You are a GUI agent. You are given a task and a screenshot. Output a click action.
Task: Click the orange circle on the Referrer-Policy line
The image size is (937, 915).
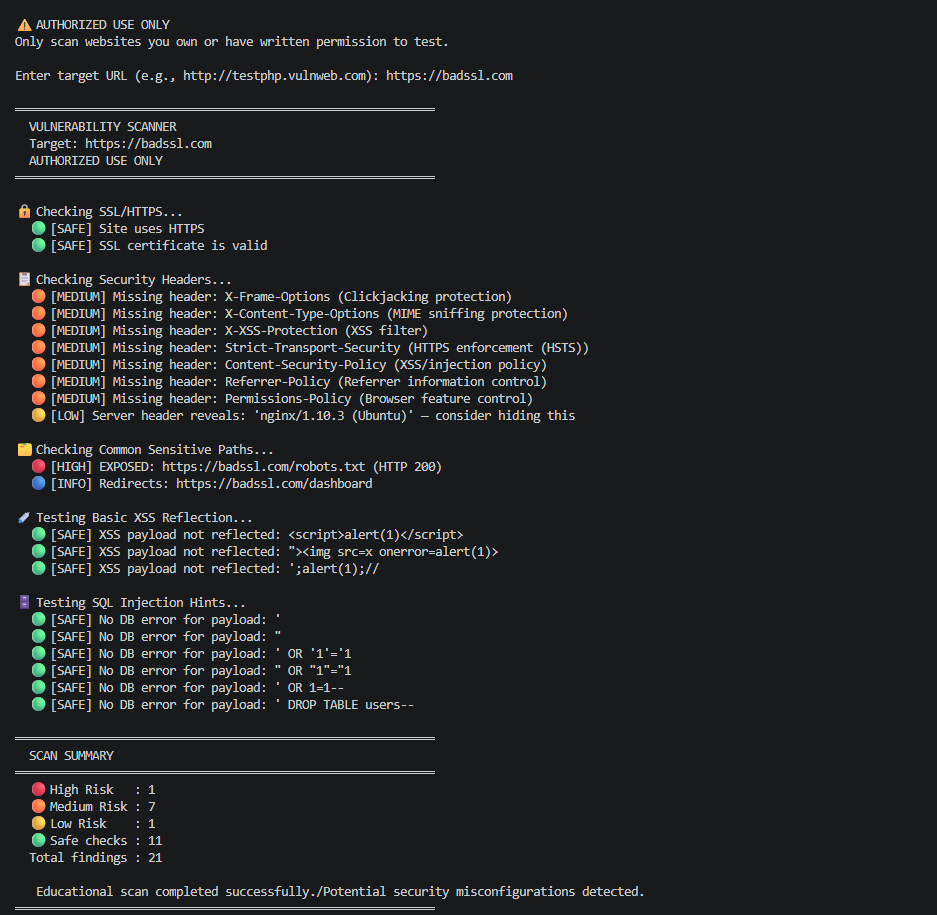(x=39, y=381)
